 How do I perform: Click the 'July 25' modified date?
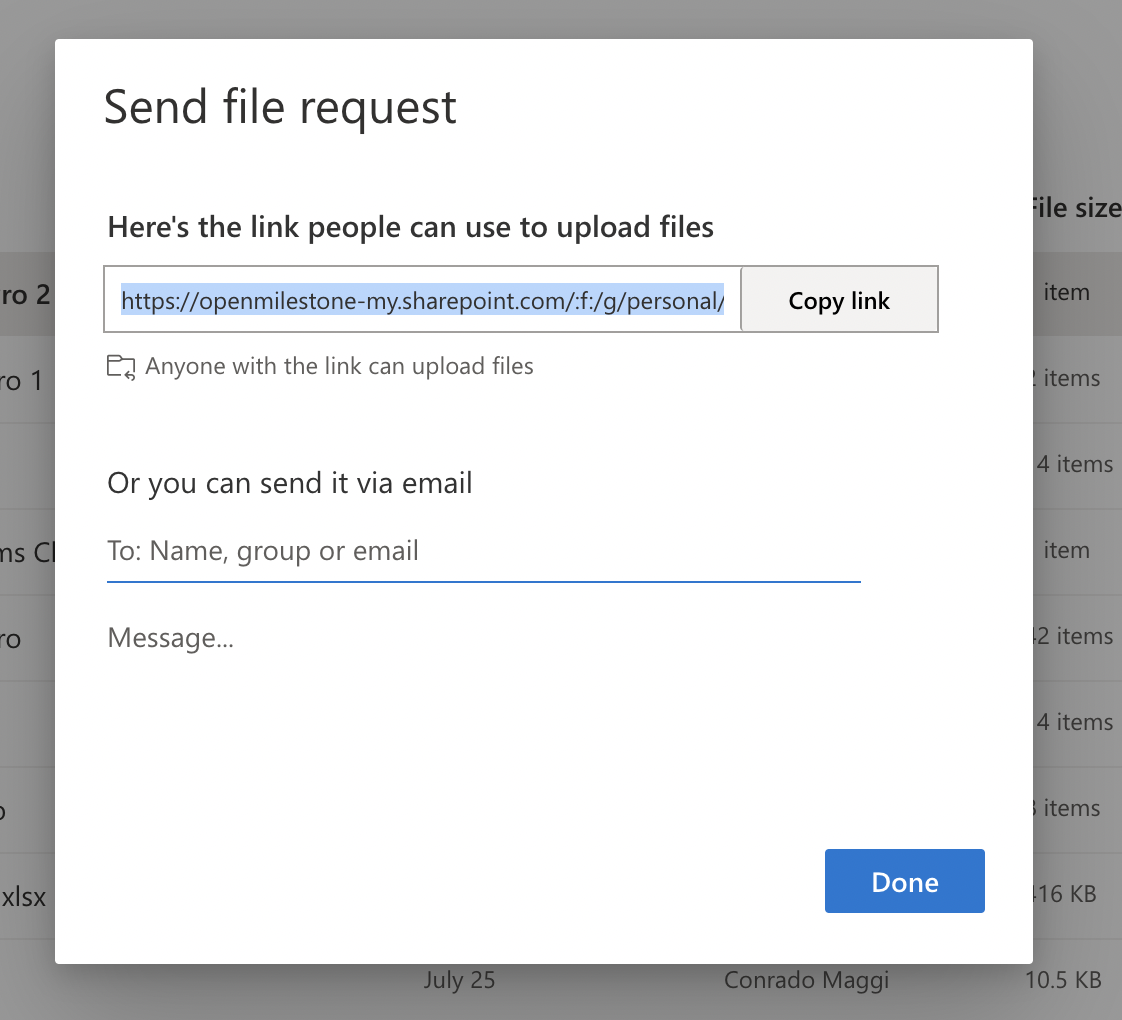[459, 980]
